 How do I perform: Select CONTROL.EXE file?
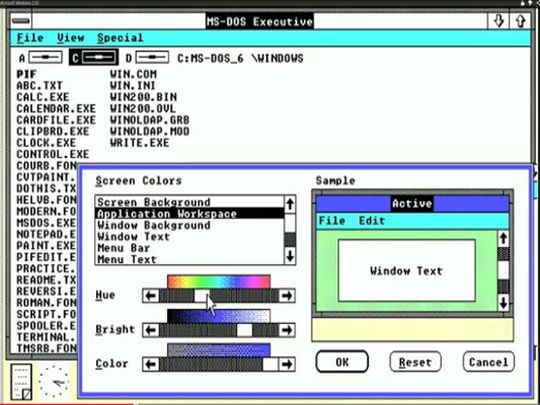53,154
